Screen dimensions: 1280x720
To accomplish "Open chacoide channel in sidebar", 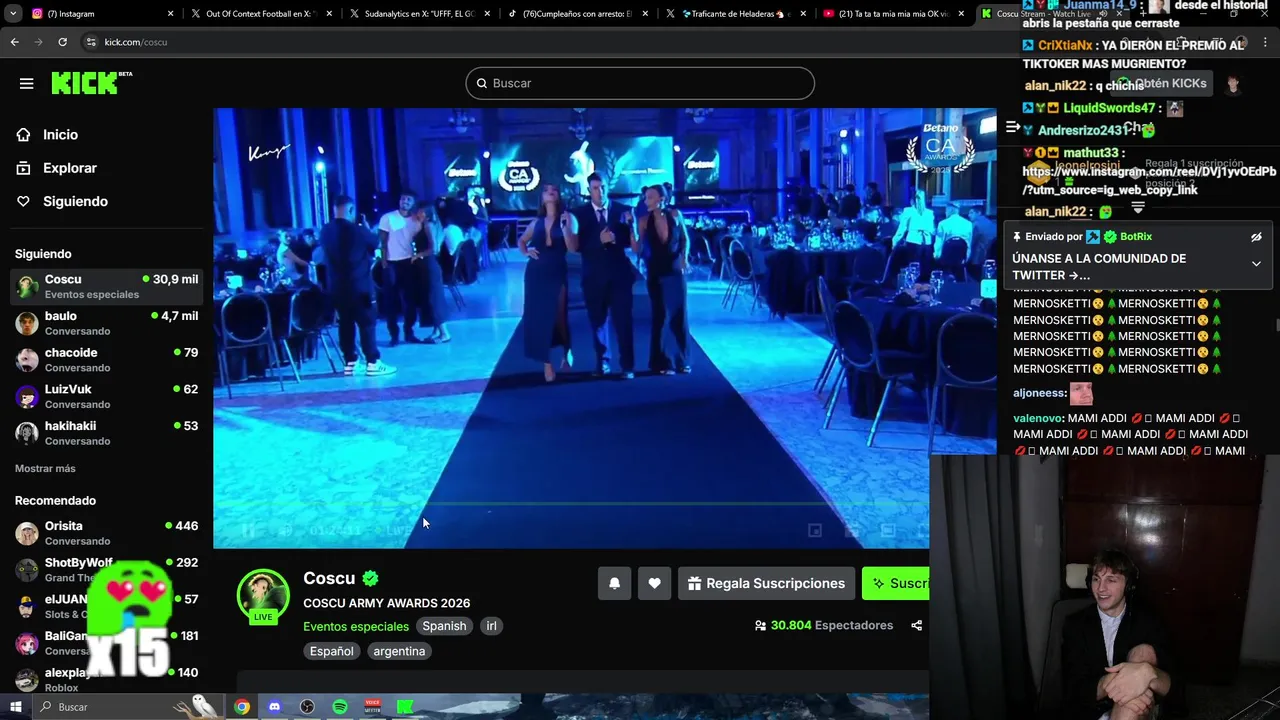I will [x=106, y=360].
